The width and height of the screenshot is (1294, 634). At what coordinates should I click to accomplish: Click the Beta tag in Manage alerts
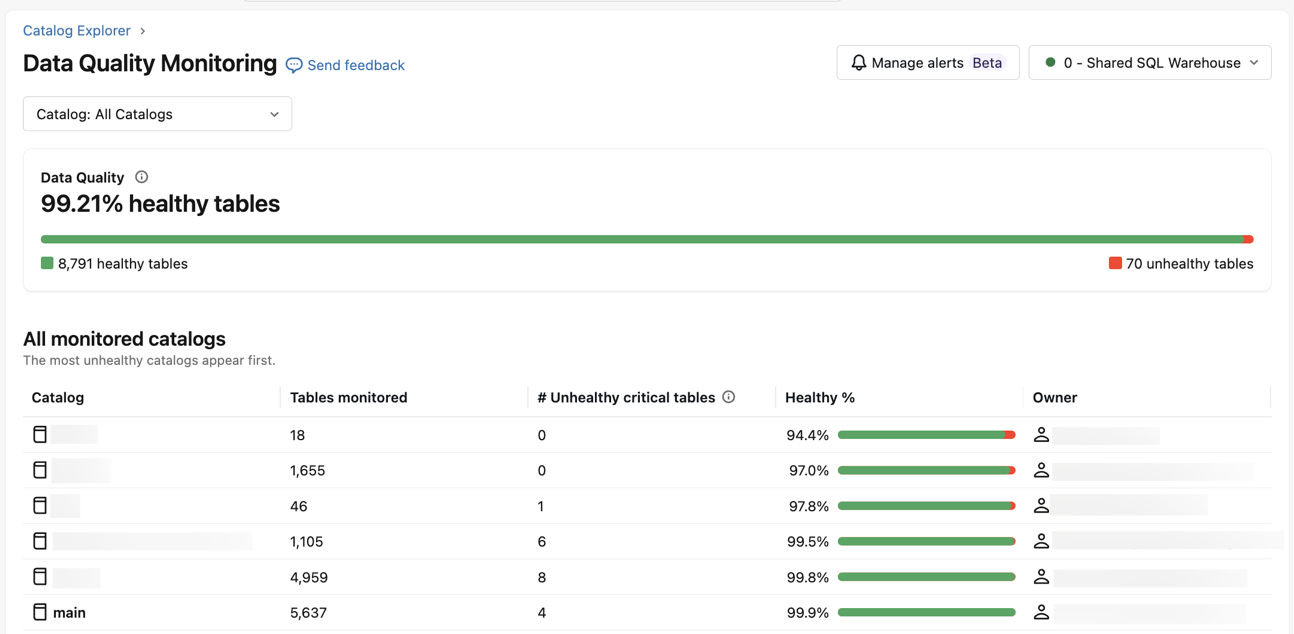point(987,62)
